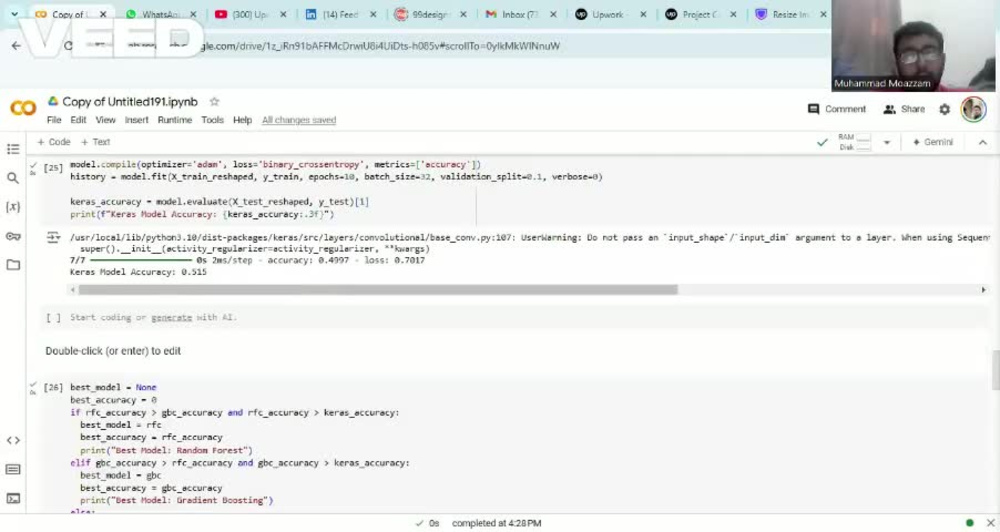Click All changes saved link
Image resolution: width=1000 pixels, height=532 pixels.
pos(299,120)
